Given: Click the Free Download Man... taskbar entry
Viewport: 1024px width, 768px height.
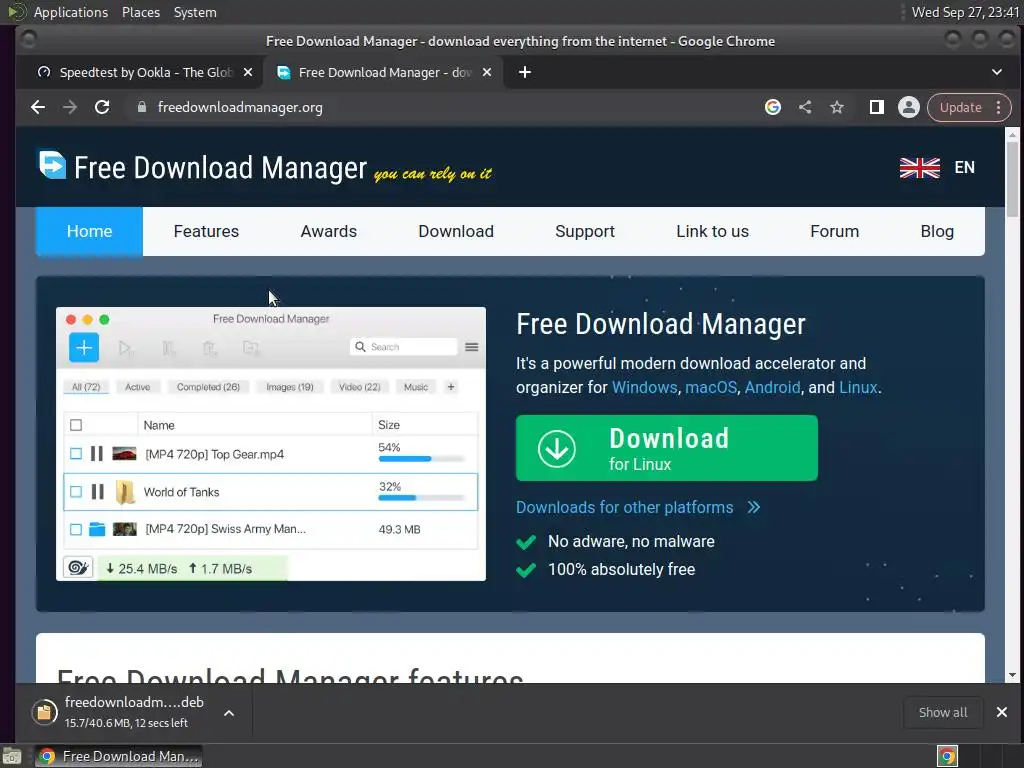Looking at the screenshot, I should pyautogui.click(x=119, y=756).
